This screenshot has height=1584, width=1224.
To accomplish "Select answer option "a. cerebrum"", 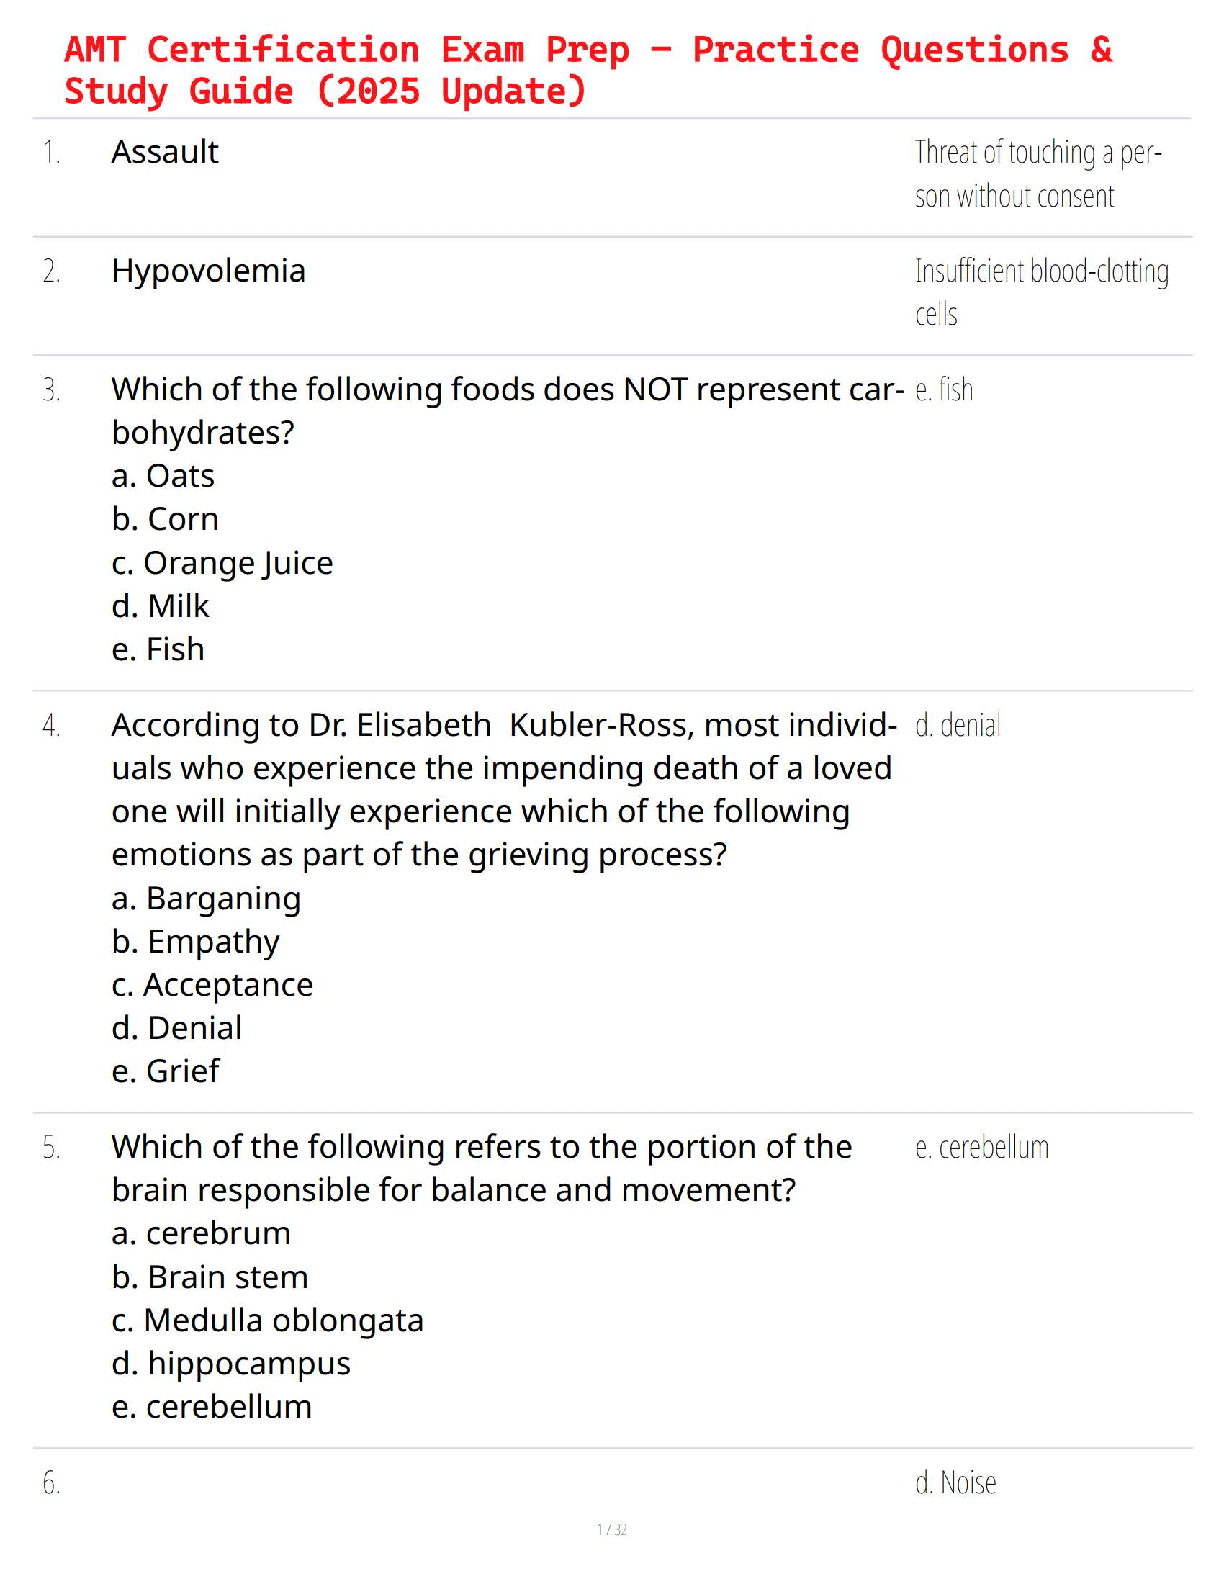I will [201, 1234].
